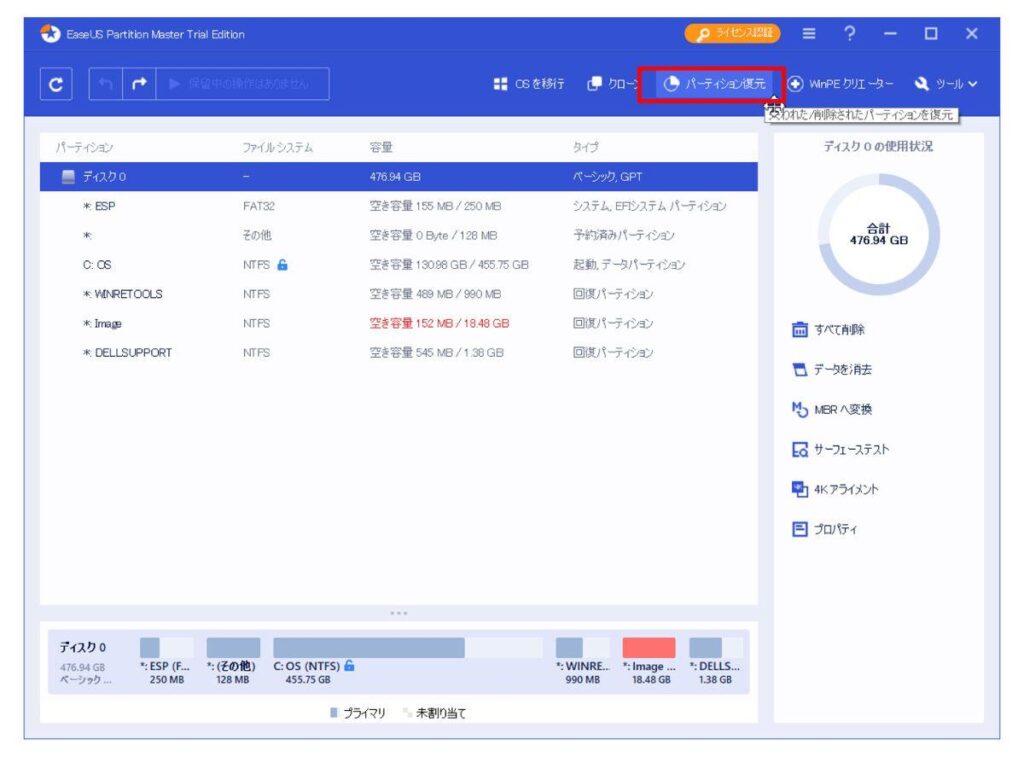The height and width of the screenshot is (763, 1024).
Task: Click すべて削除 action
Action: tap(828, 329)
